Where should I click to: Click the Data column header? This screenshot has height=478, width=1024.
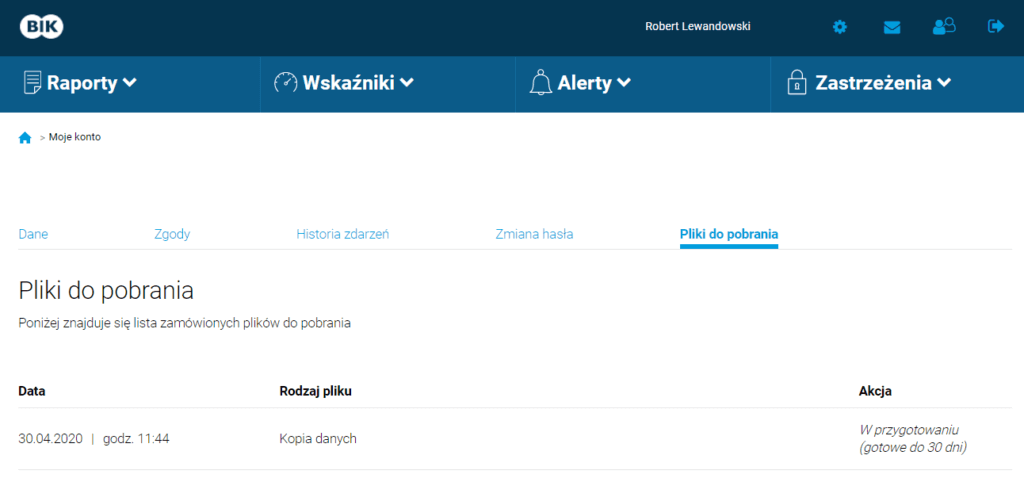tap(31, 391)
